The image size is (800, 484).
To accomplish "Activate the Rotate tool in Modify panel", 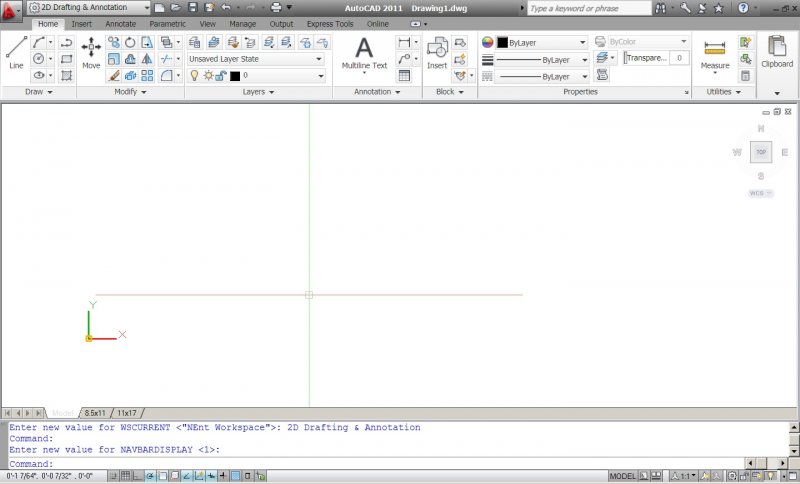I will pos(130,43).
